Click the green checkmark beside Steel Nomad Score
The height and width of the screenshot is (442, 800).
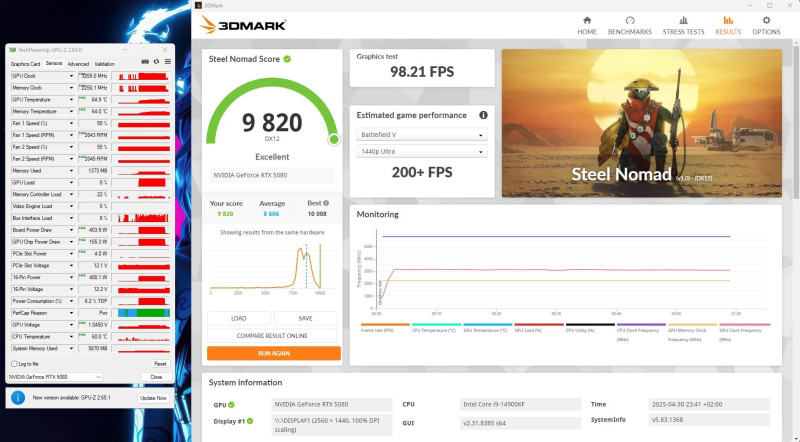point(287,59)
